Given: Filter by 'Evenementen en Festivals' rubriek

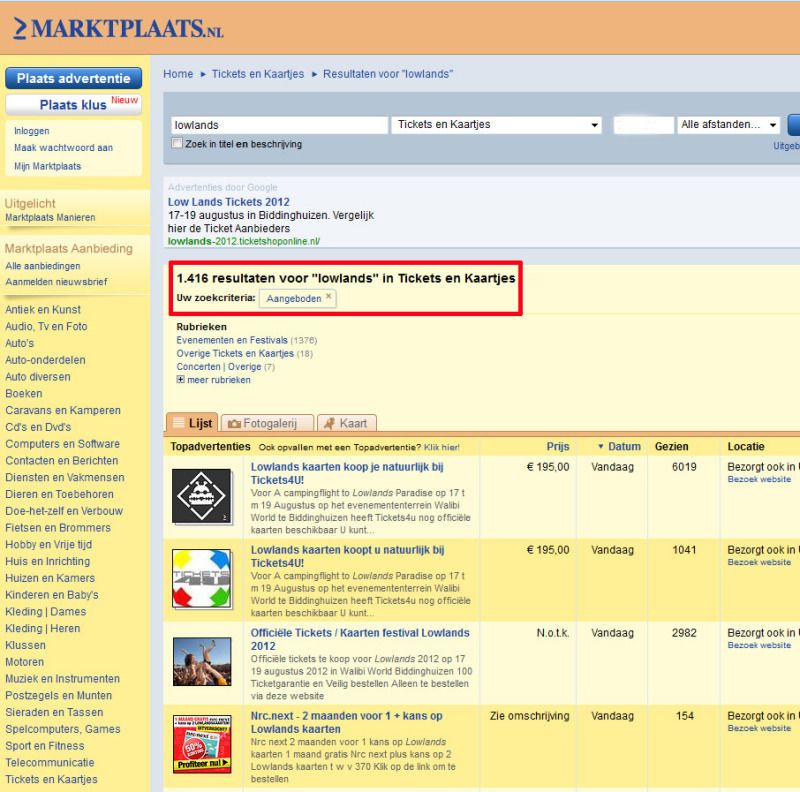Looking at the screenshot, I should (x=232, y=340).
